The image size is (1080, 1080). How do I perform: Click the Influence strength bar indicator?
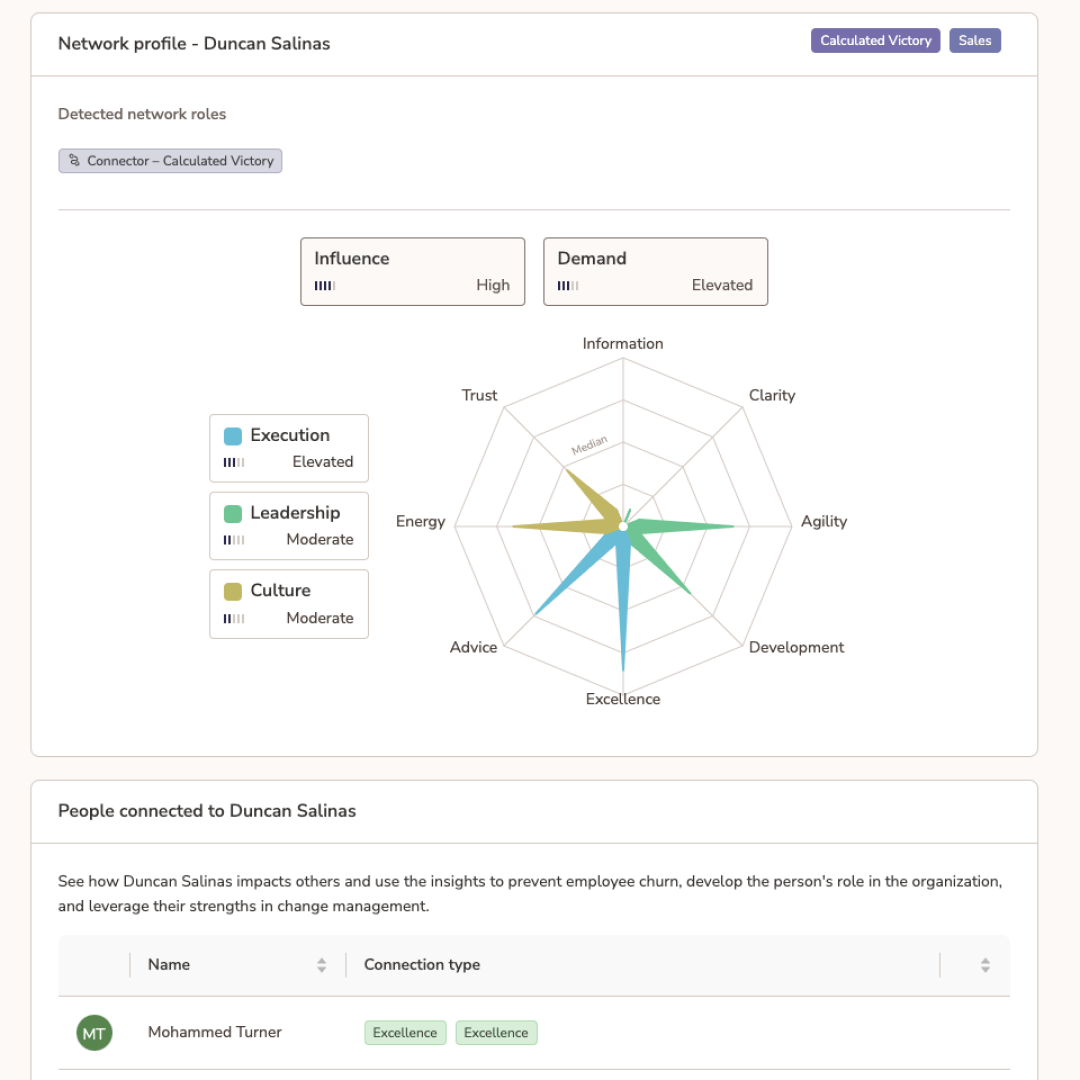[324, 285]
